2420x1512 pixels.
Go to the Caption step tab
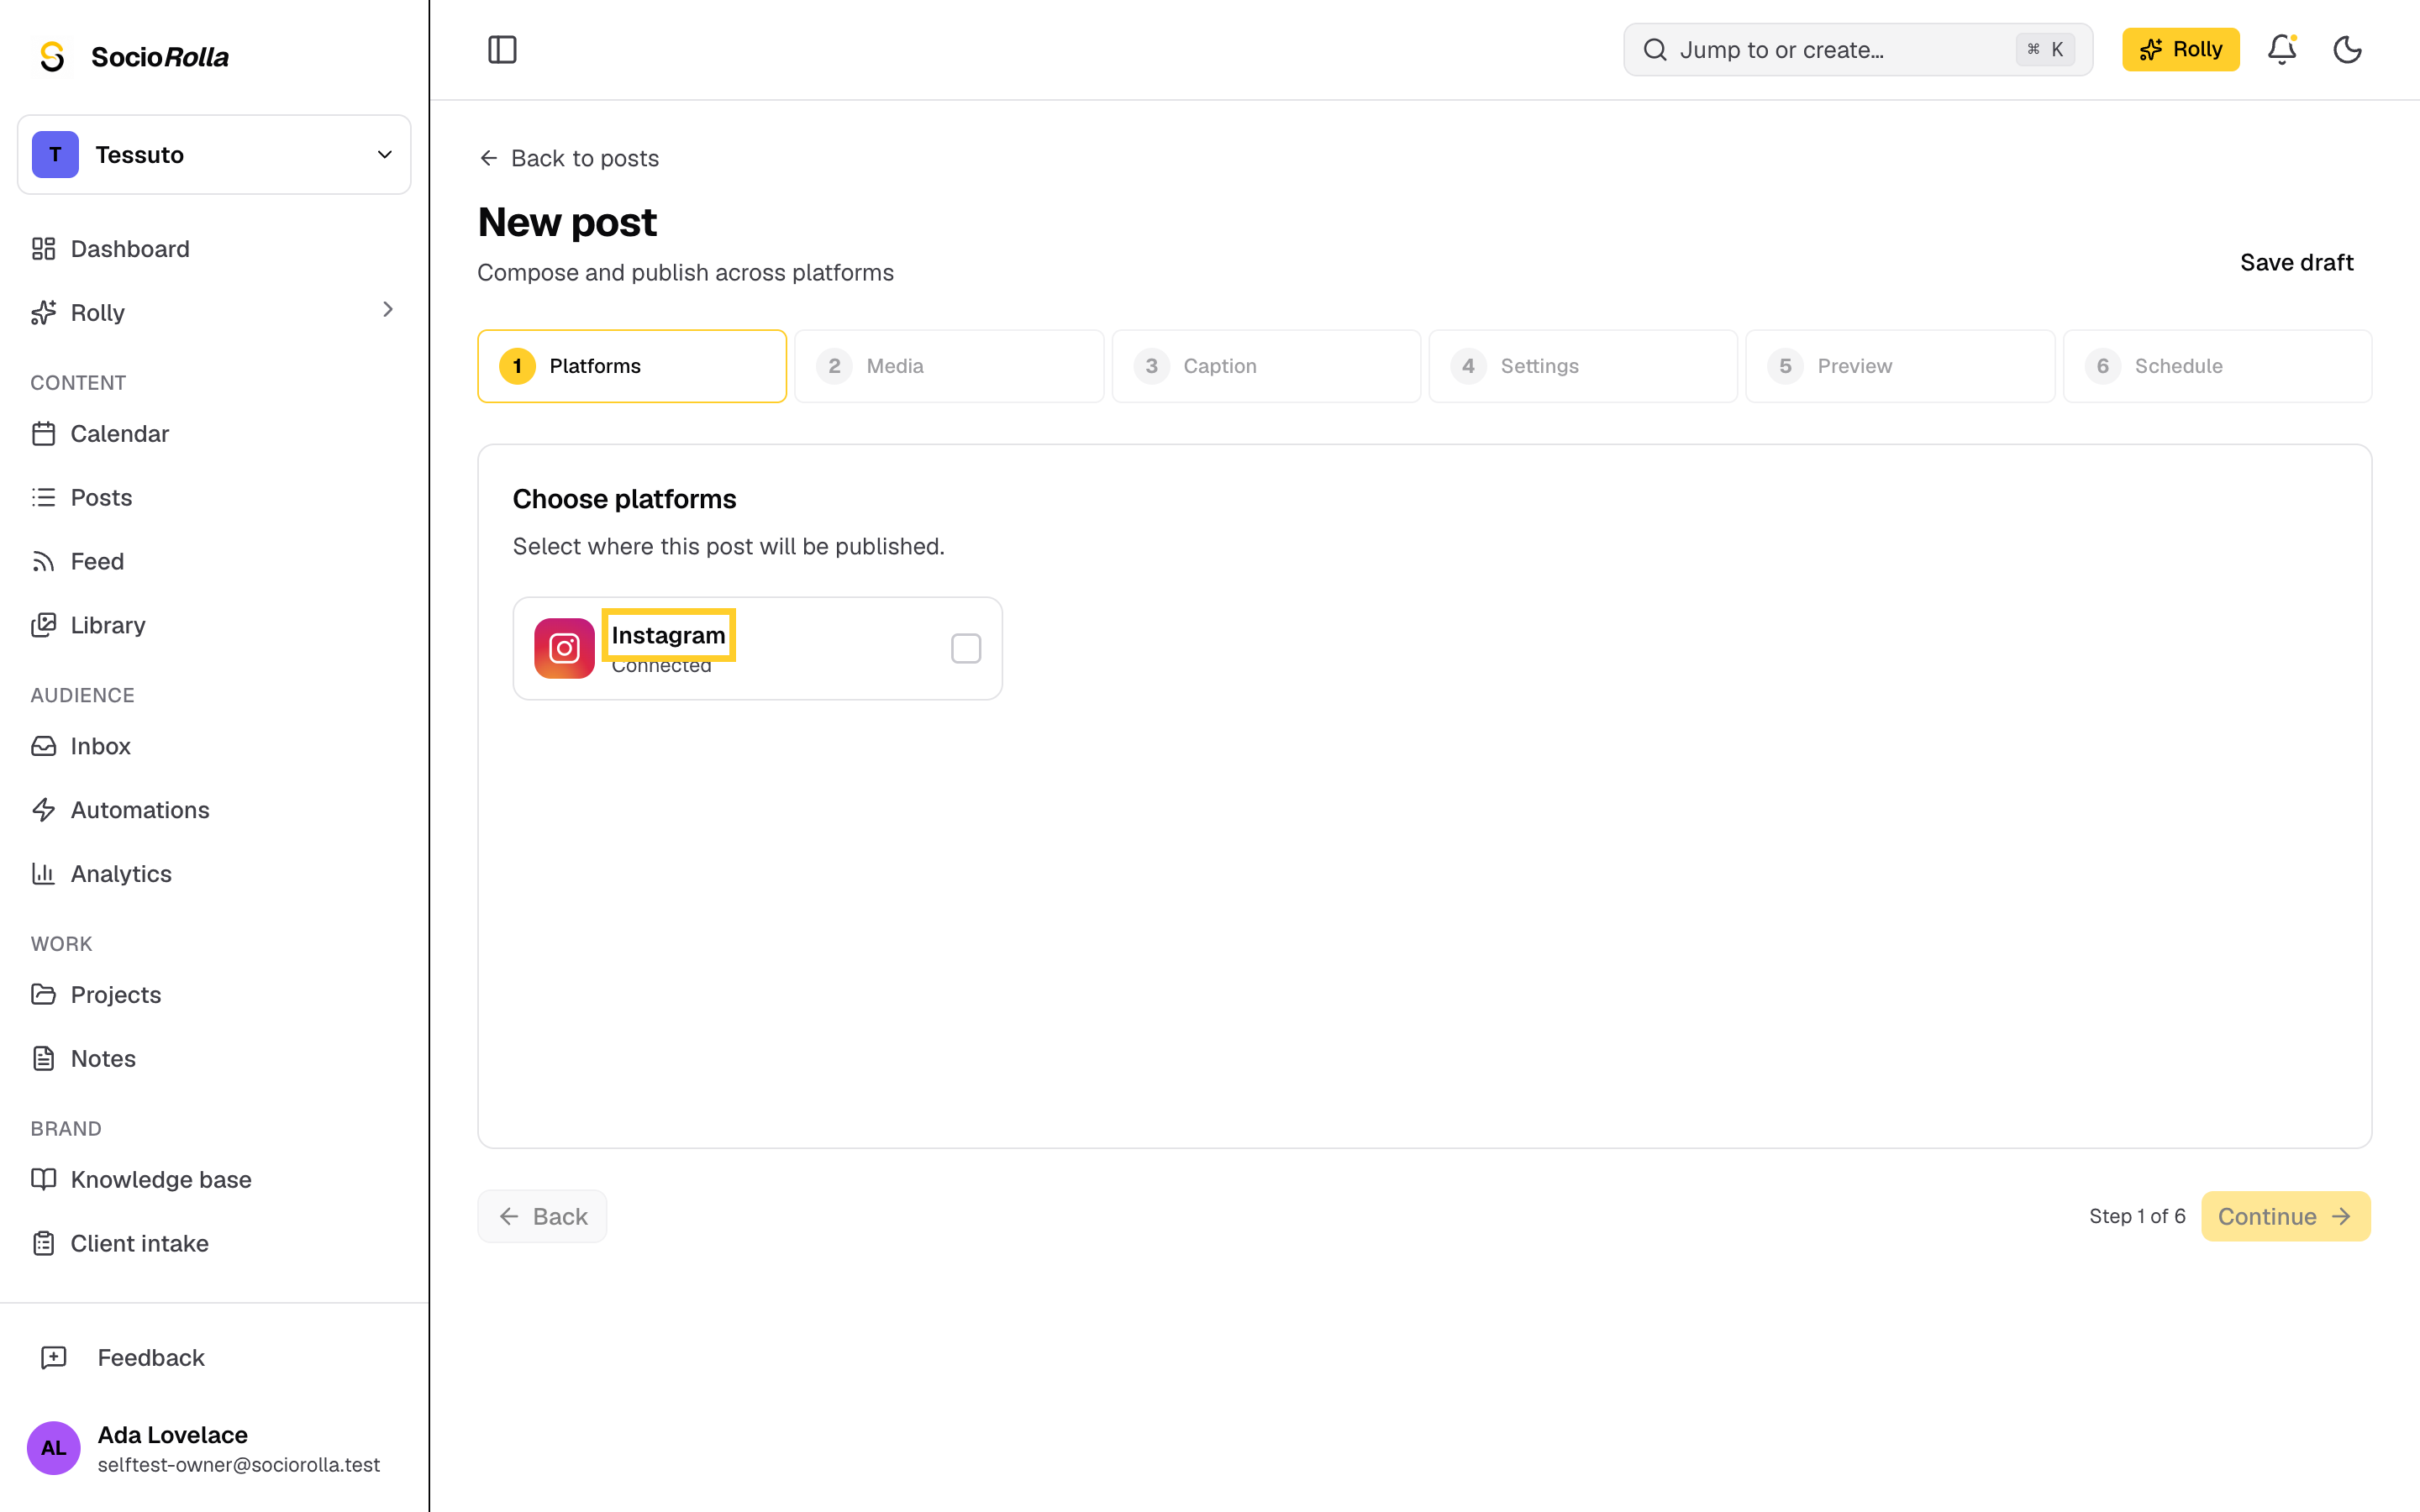(1266, 366)
